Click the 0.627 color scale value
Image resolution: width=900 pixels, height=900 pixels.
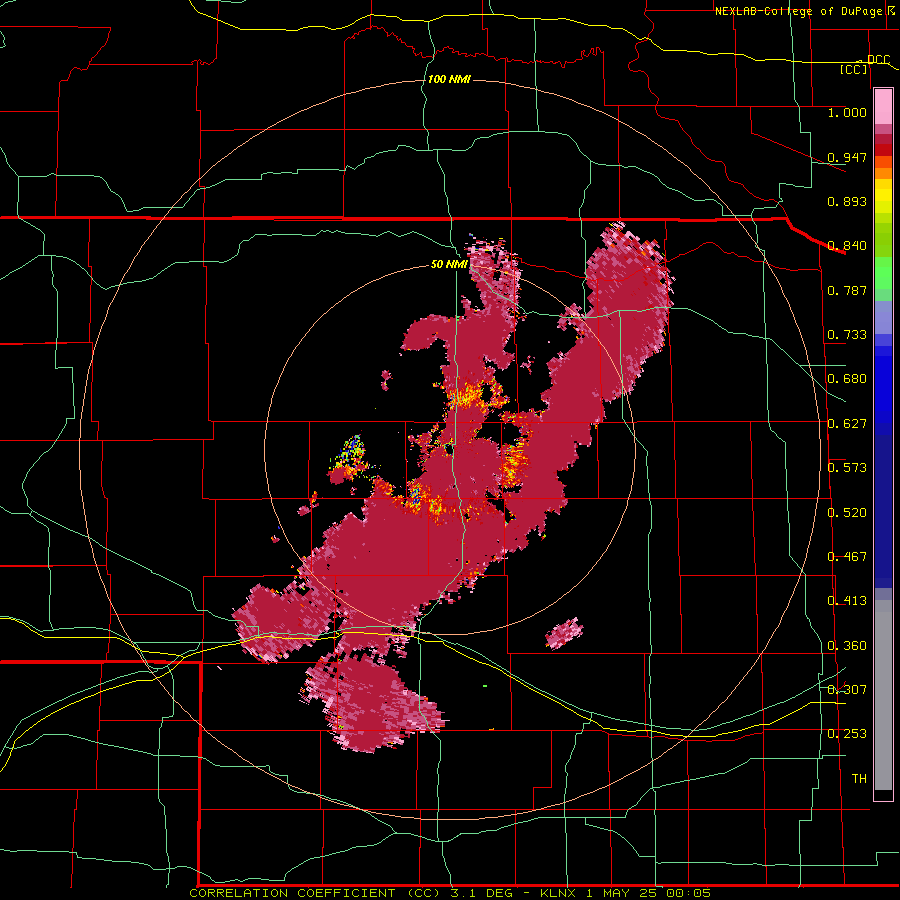tap(847, 424)
